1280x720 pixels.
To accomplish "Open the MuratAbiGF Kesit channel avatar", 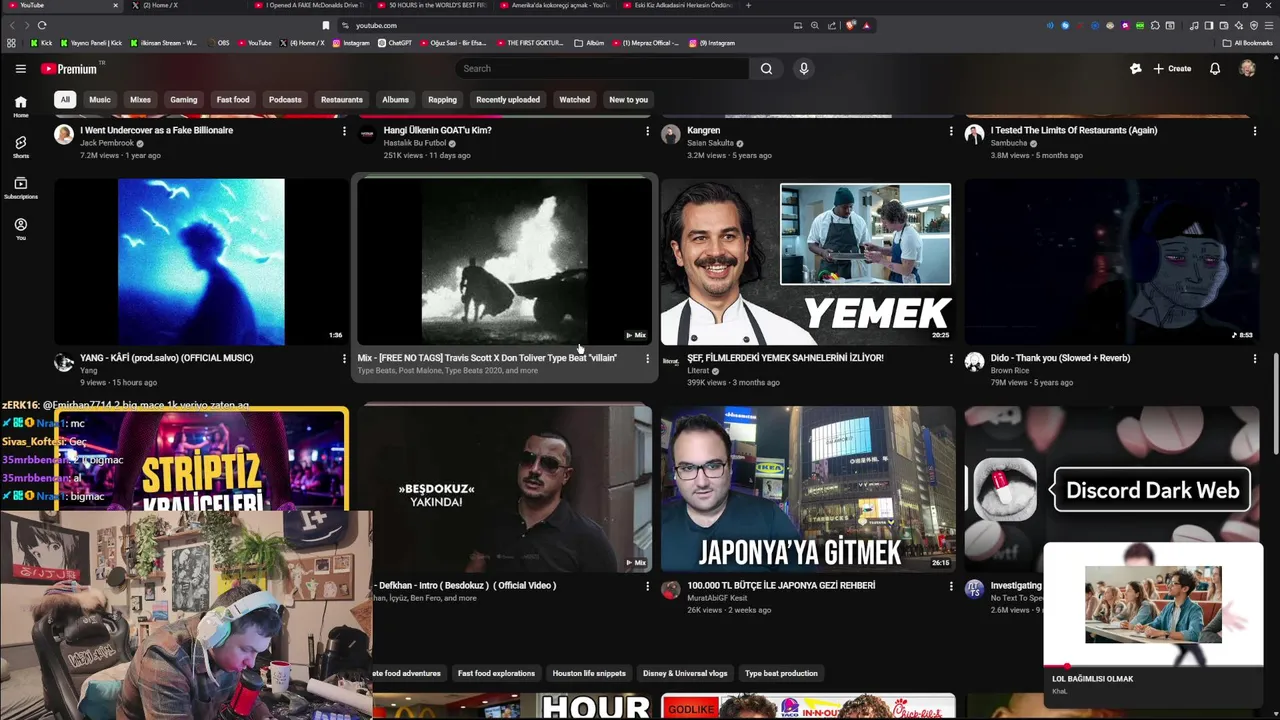I will coord(670,590).
